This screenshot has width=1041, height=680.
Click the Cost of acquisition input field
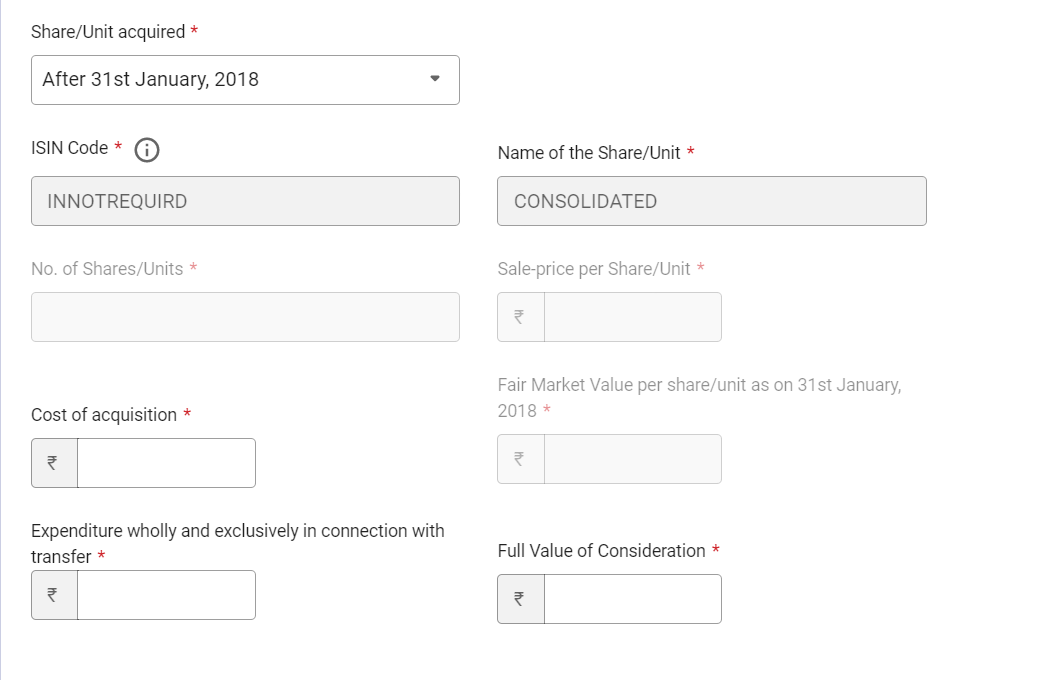point(167,463)
